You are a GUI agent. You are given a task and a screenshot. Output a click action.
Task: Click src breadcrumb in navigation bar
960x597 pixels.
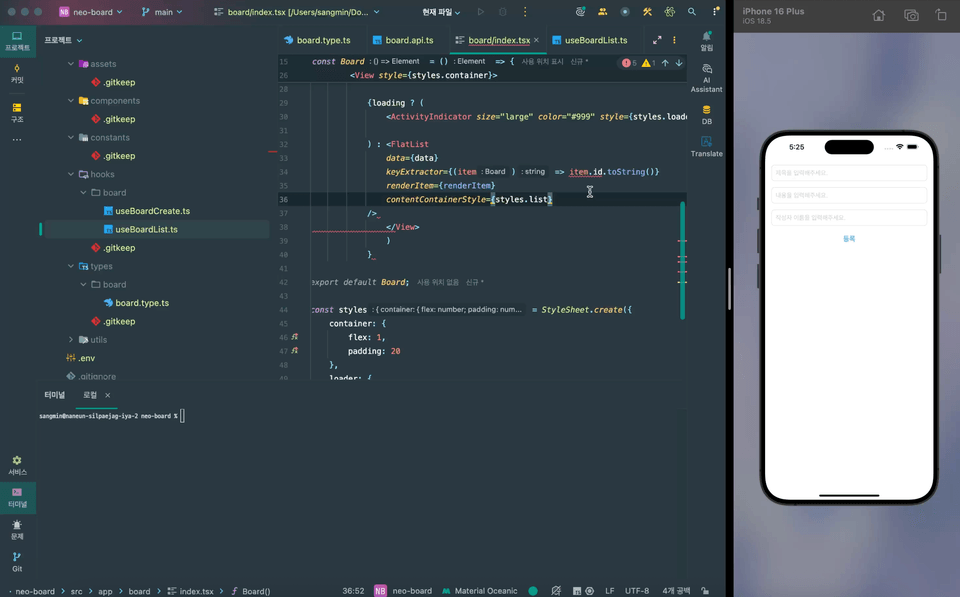pos(76,591)
